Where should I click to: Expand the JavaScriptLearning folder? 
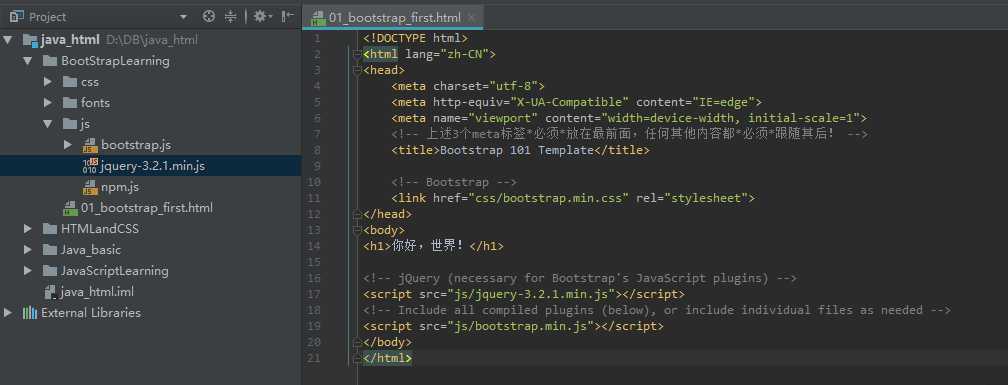click(28, 271)
